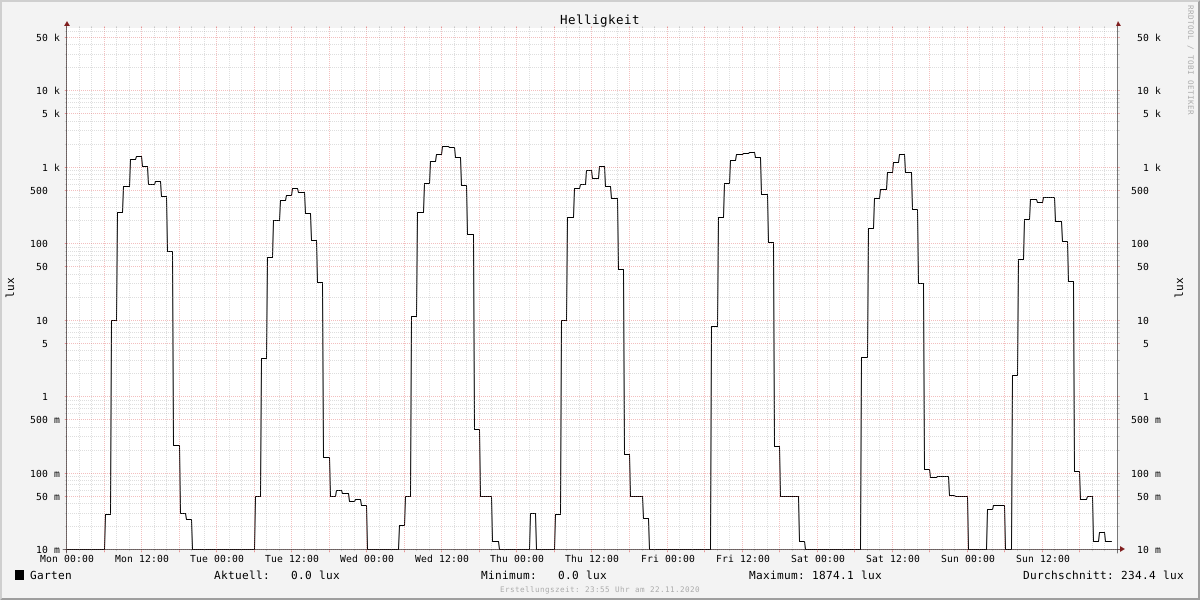1200x600 pixels.
Task: Select the 'Fri 12:00' time axis label
Action: (743, 559)
